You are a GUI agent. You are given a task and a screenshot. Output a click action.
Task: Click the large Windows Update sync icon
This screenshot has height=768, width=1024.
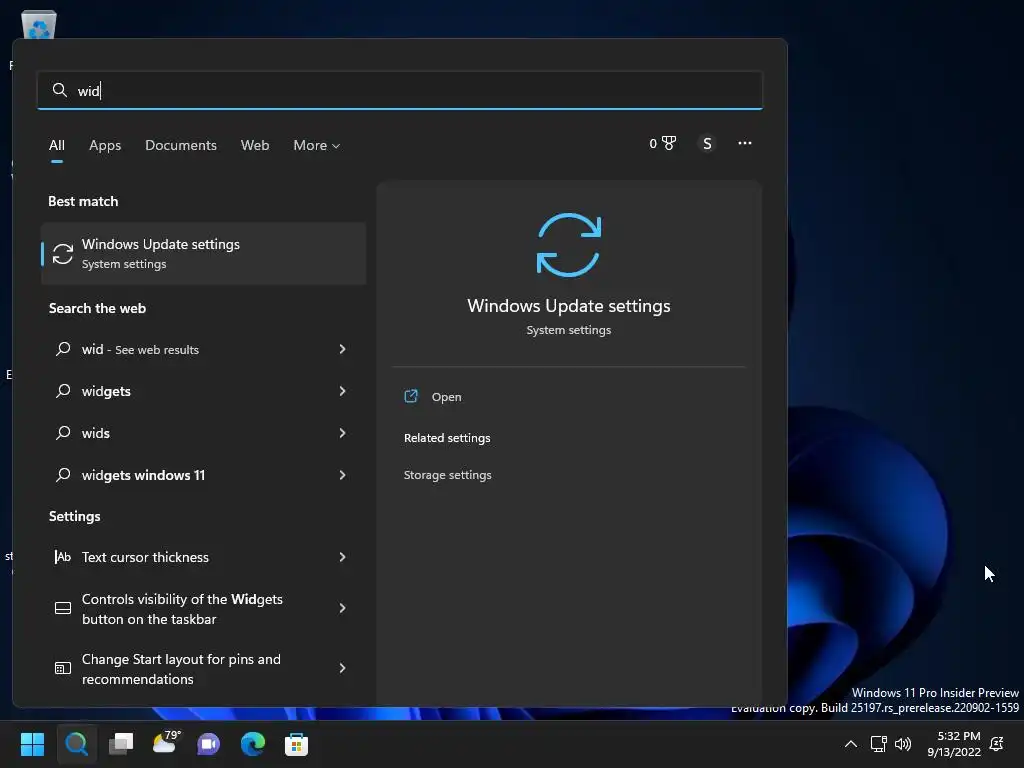click(568, 245)
